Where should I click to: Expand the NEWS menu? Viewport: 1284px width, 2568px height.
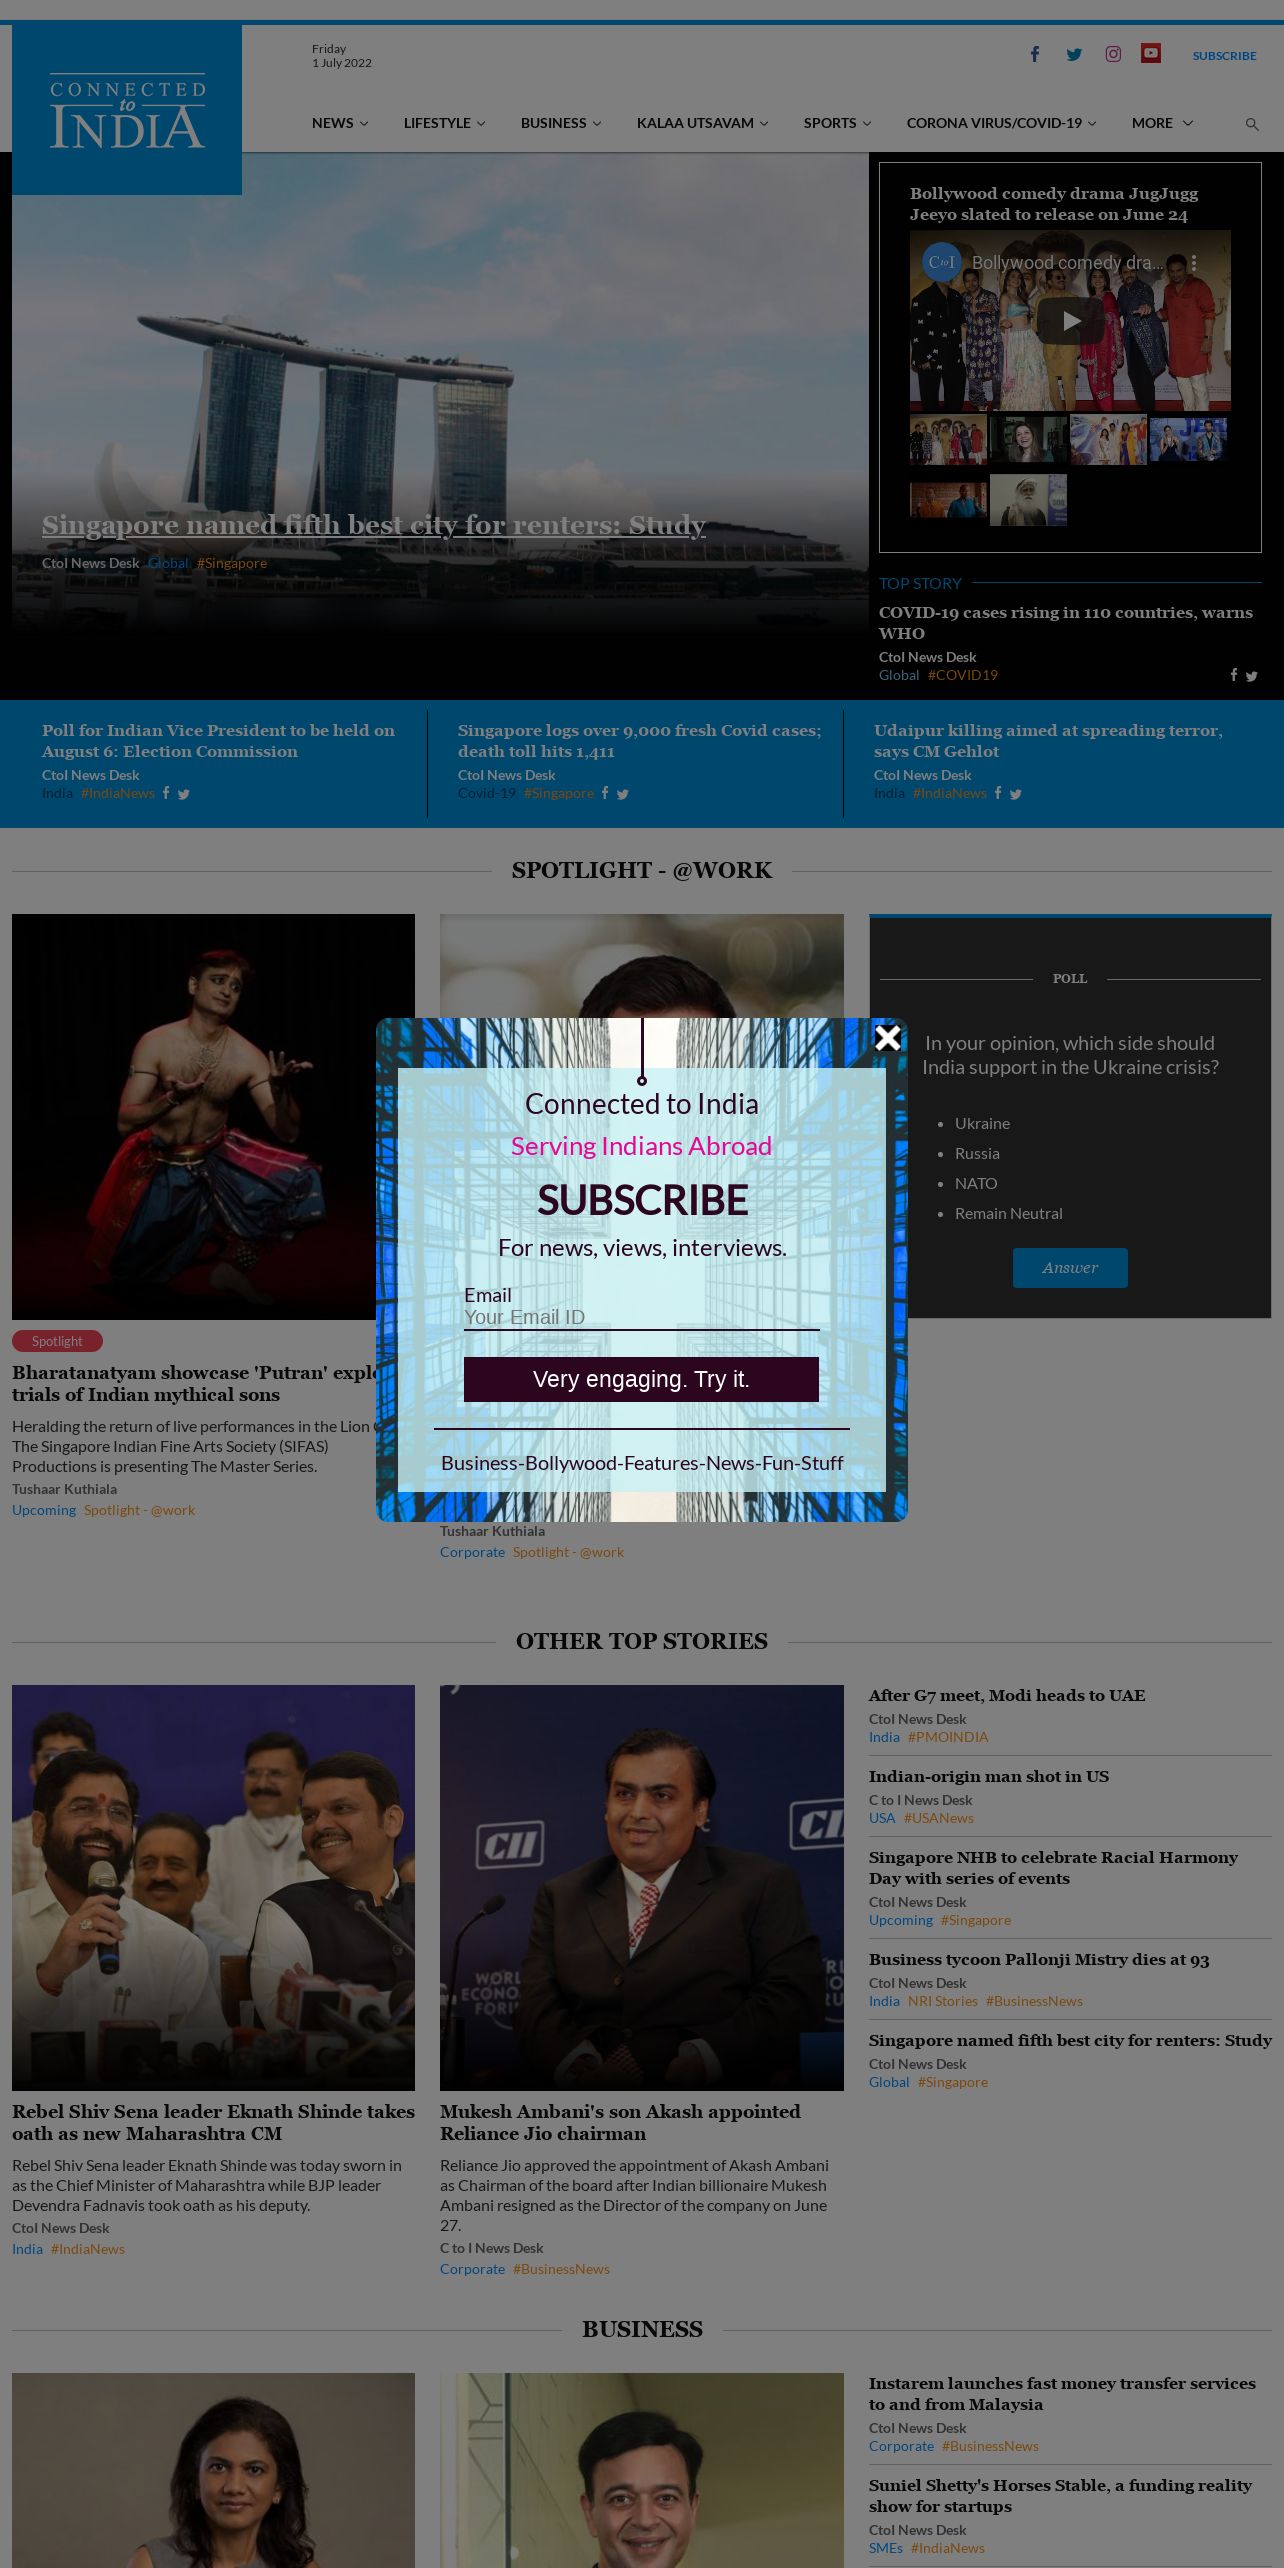tap(340, 123)
